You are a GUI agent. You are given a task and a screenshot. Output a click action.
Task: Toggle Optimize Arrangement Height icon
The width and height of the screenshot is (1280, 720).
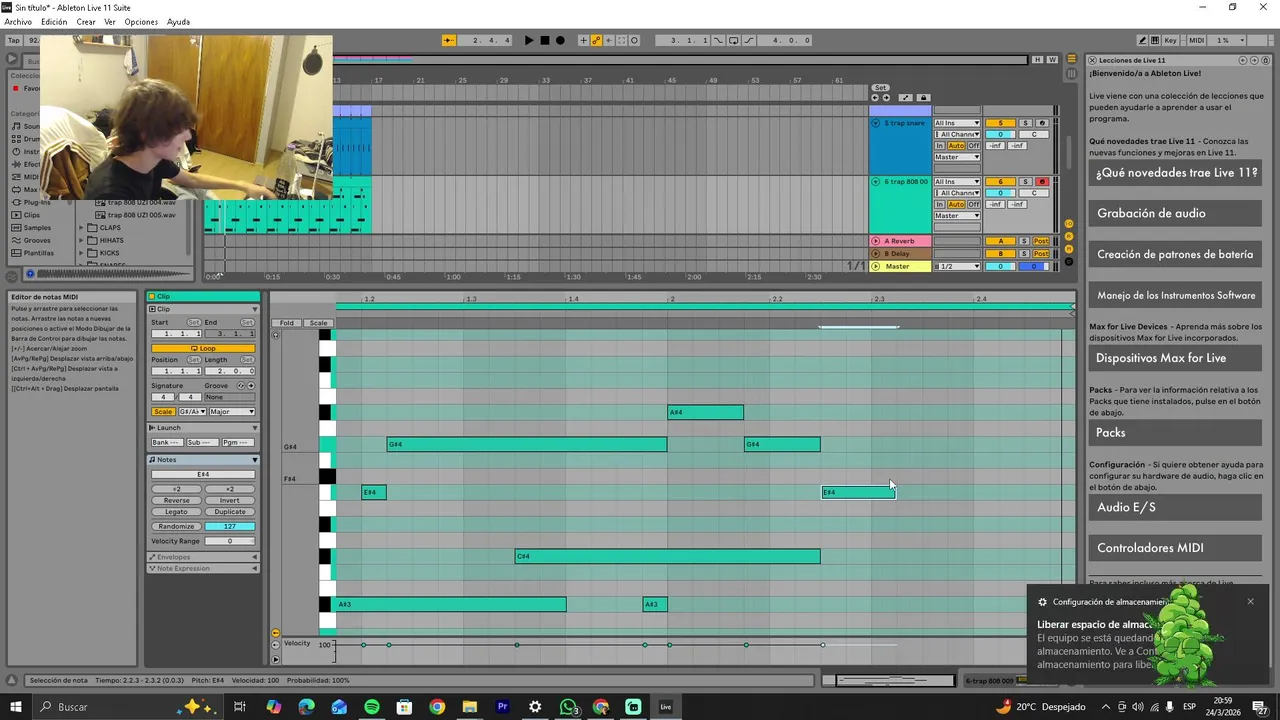(906, 98)
